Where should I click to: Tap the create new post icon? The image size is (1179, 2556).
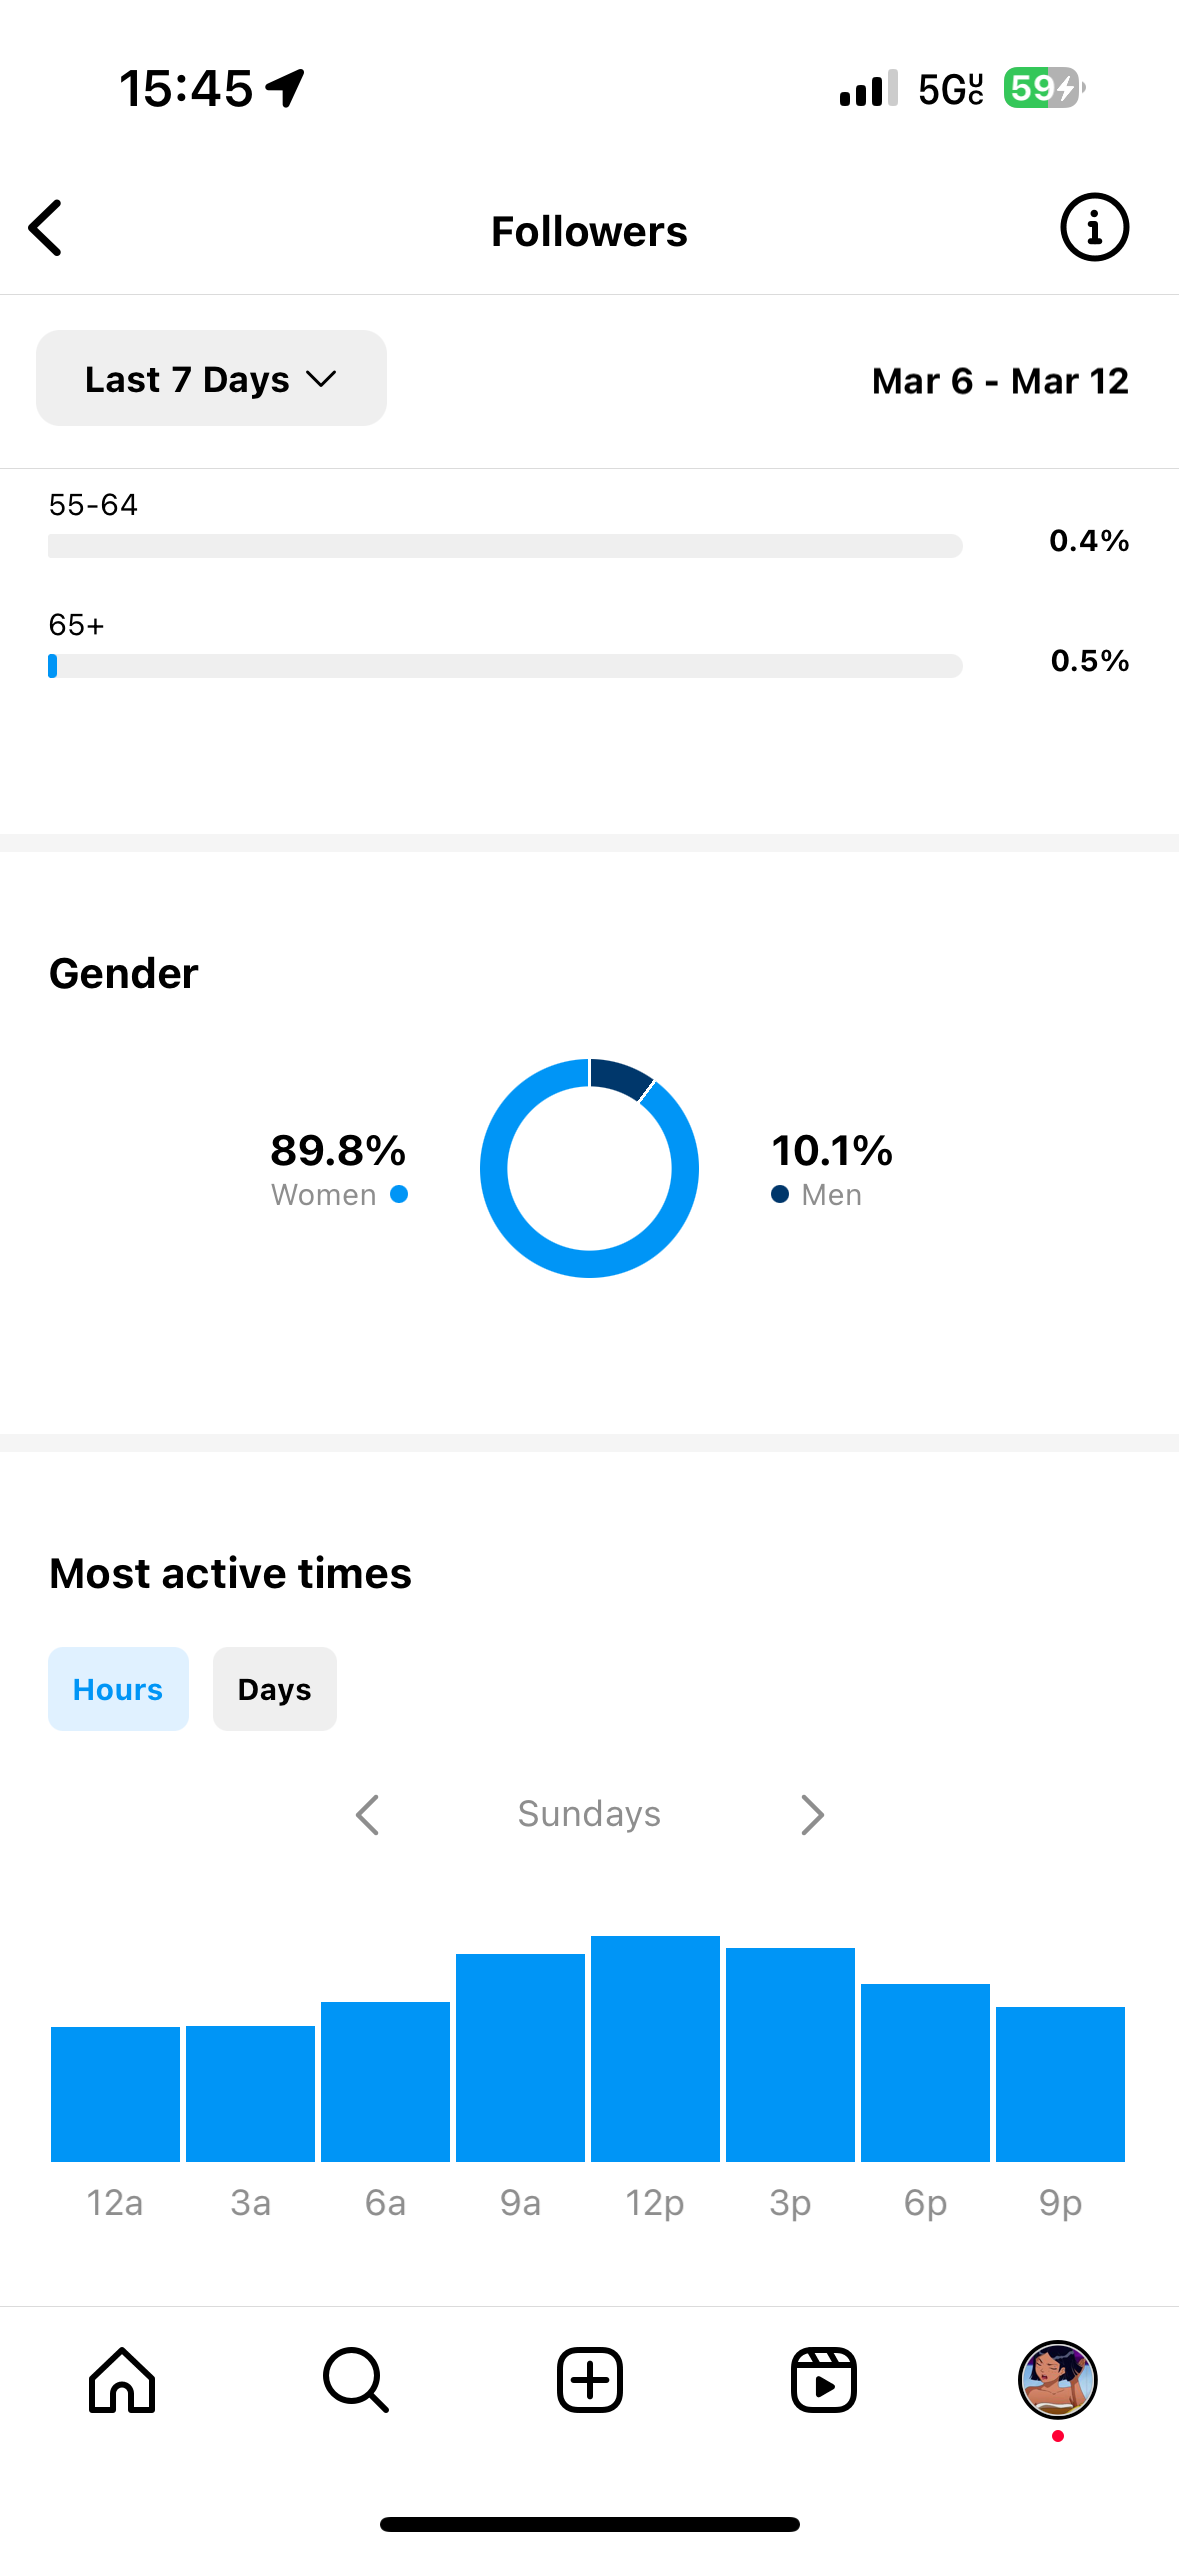click(x=590, y=2380)
